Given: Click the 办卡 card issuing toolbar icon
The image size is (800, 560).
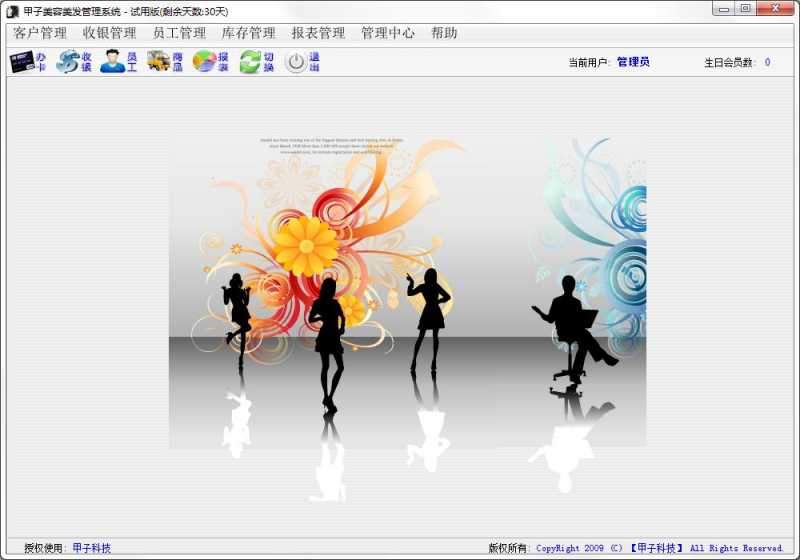Looking at the screenshot, I should click(28, 62).
